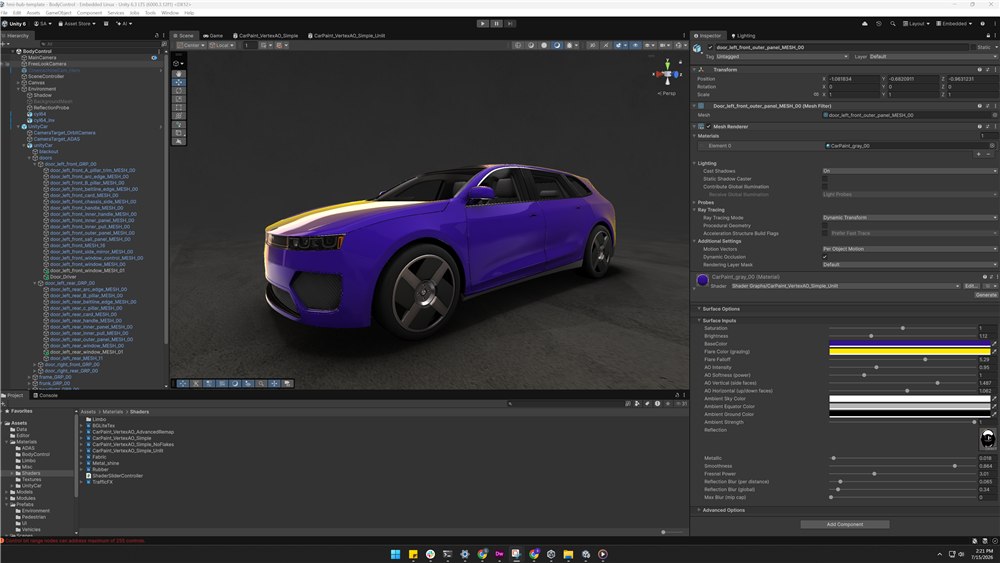Pick BaseColor with its eyedropper icon
This screenshot has width=1000, height=563.
[x=994, y=344]
